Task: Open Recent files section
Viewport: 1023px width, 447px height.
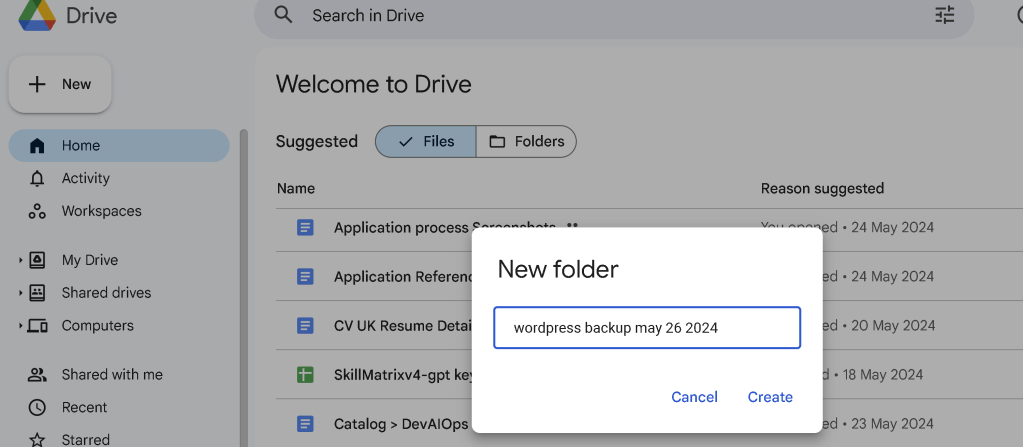Action: [x=84, y=407]
